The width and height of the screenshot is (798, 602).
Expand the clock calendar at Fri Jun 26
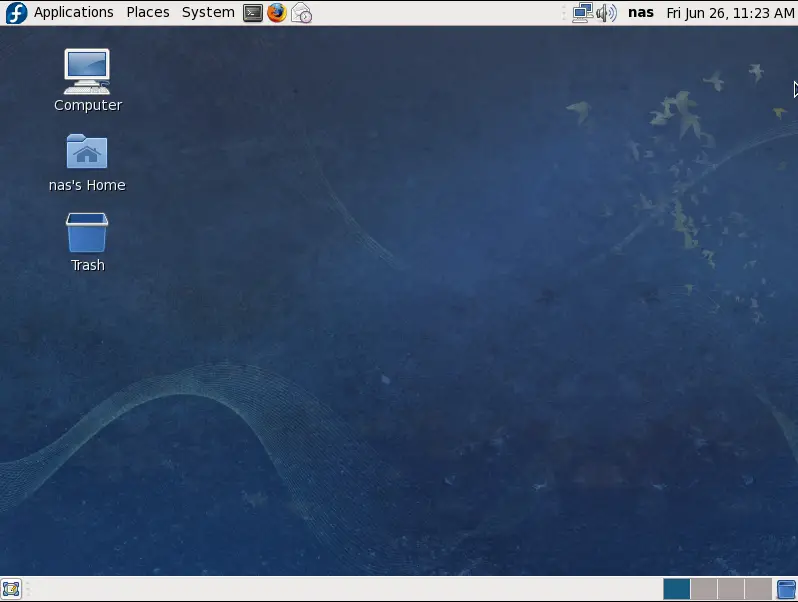730,13
